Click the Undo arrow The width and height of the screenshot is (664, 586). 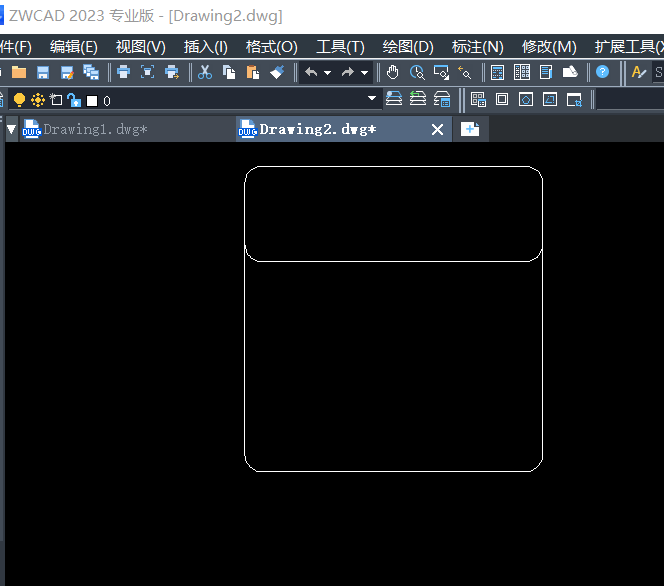coord(311,72)
